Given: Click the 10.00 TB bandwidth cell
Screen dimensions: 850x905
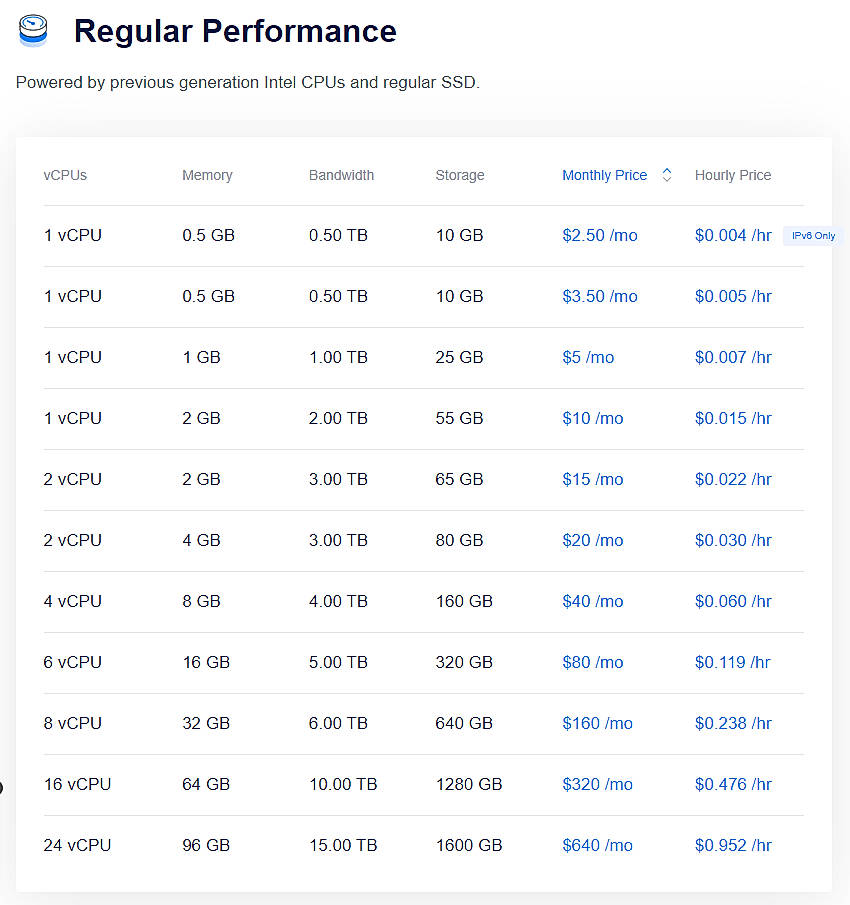Looking at the screenshot, I should coord(343,784).
